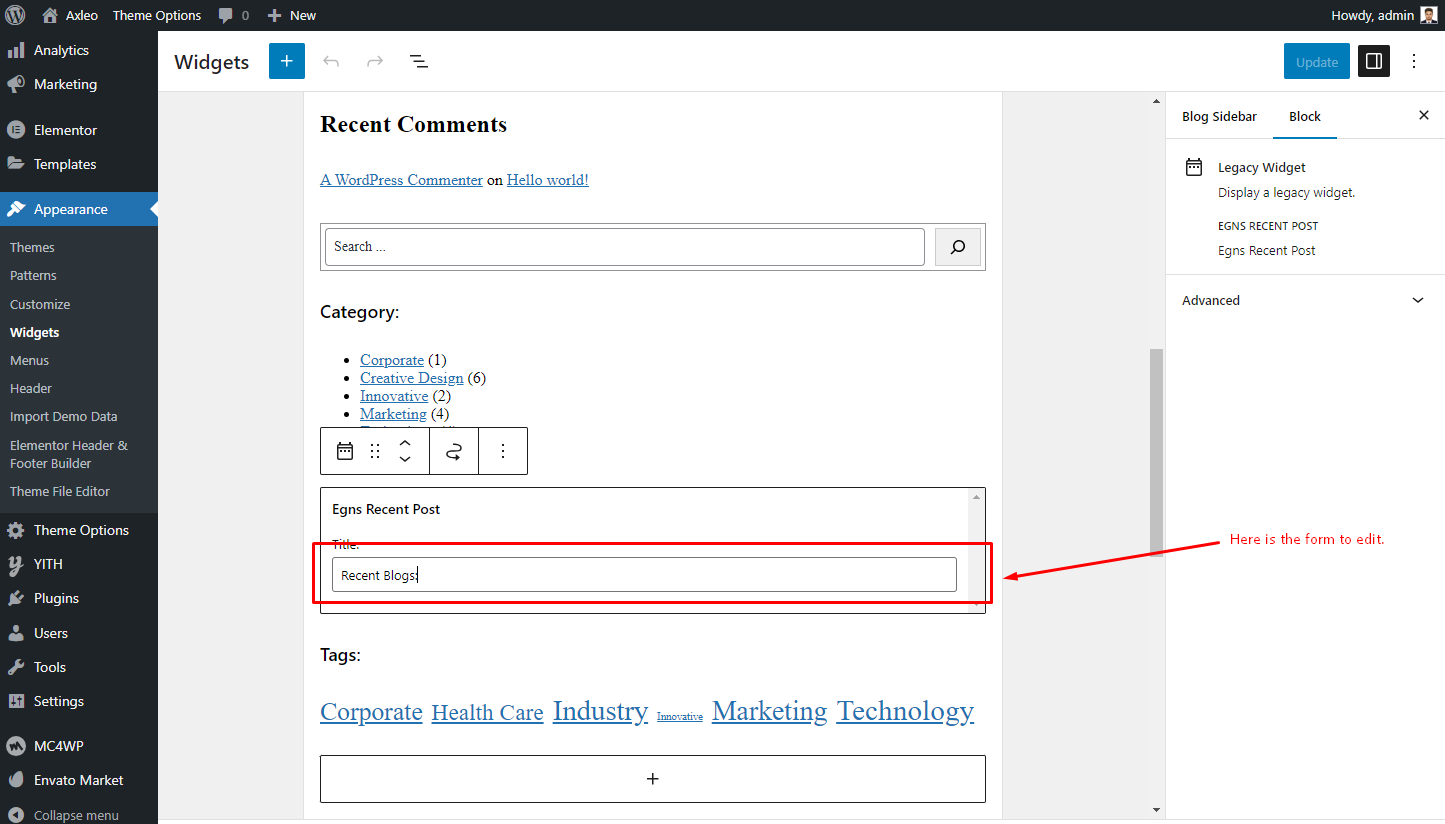Click the WordPress logo icon

click(15, 15)
